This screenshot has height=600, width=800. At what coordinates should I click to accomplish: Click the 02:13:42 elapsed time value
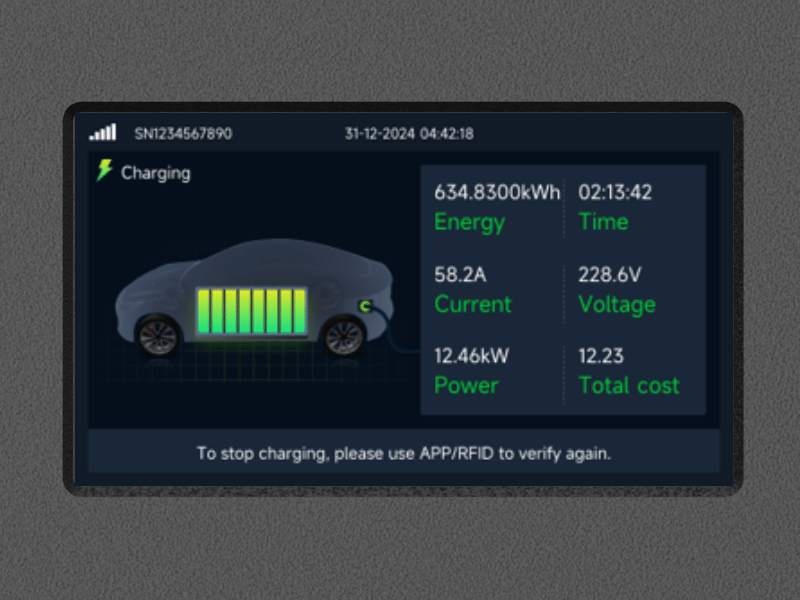pyautogui.click(x=615, y=192)
